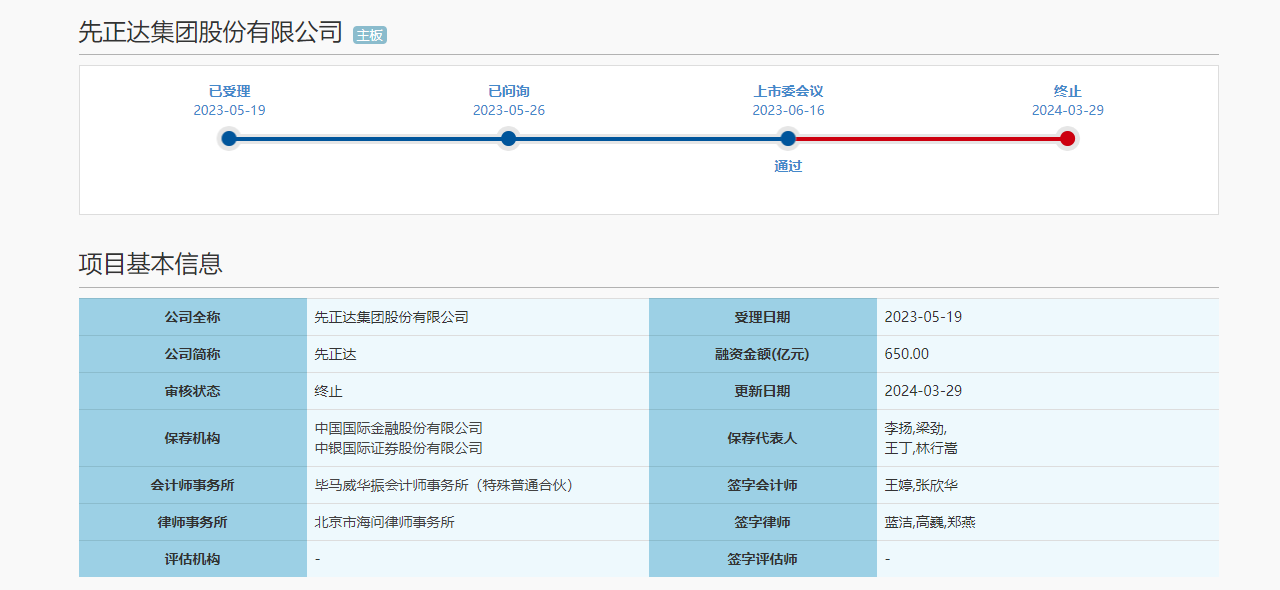Click the 保荐代表人 row label

(x=762, y=438)
